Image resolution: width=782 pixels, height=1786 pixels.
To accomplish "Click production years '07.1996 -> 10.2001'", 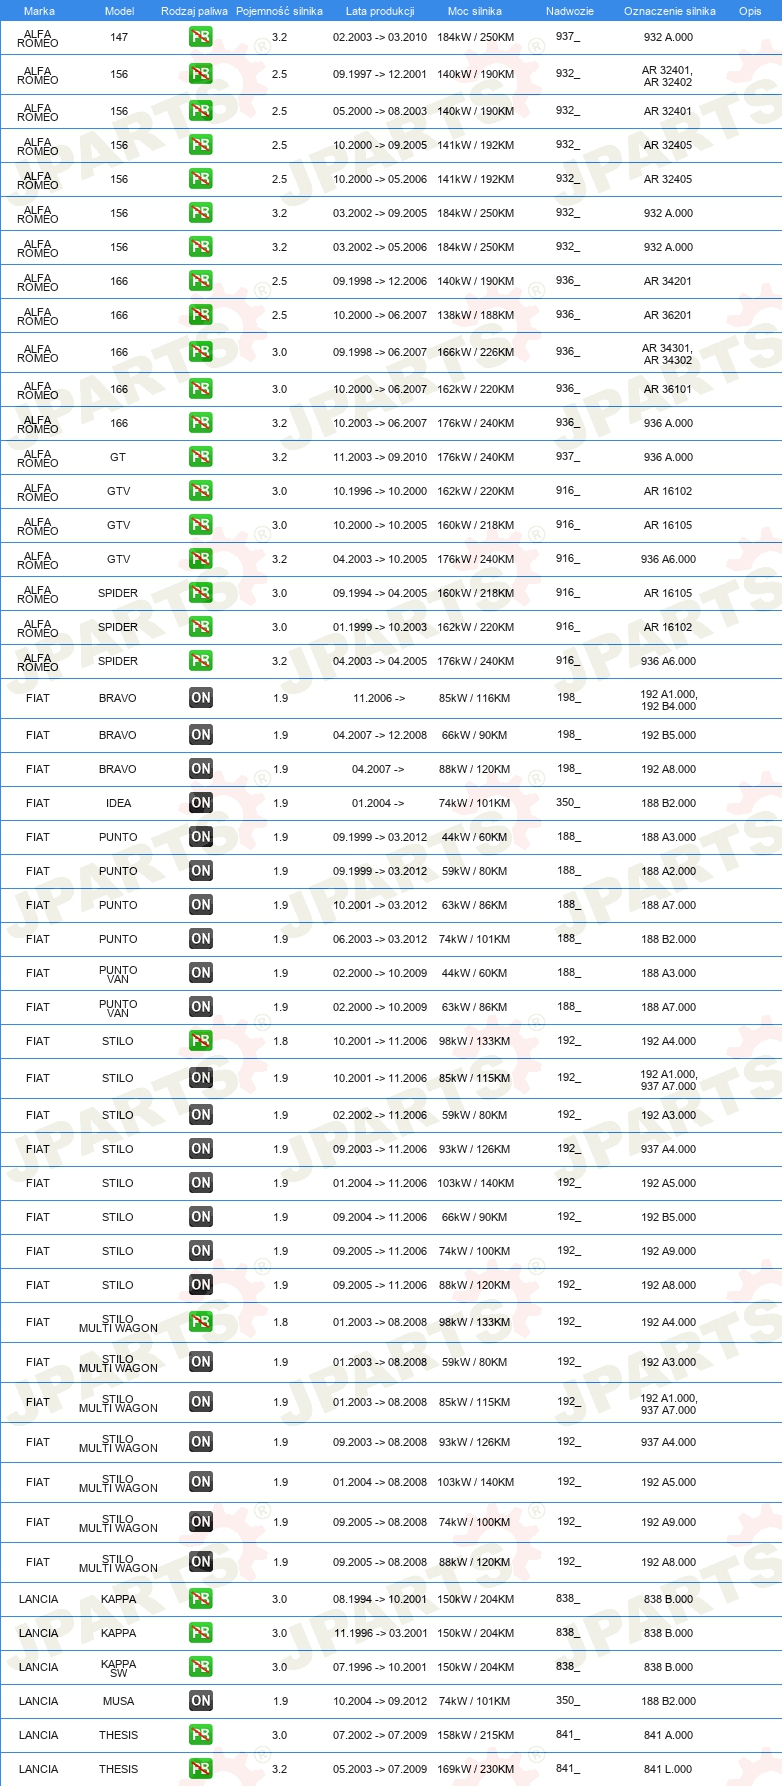I will (x=380, y=1667).
